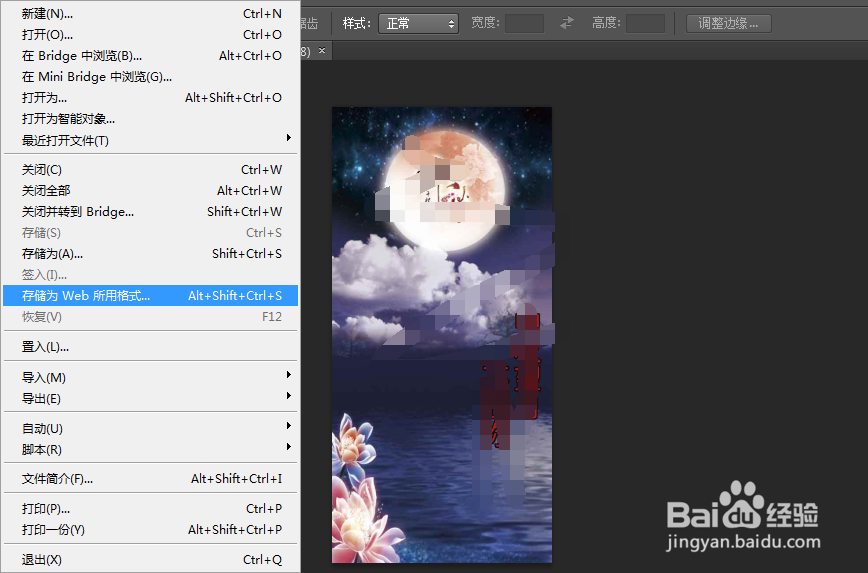Viewport: 868px width, 573px height.
Task: Click 打印(P)... menu entry
Action: (x=151, y=509)
